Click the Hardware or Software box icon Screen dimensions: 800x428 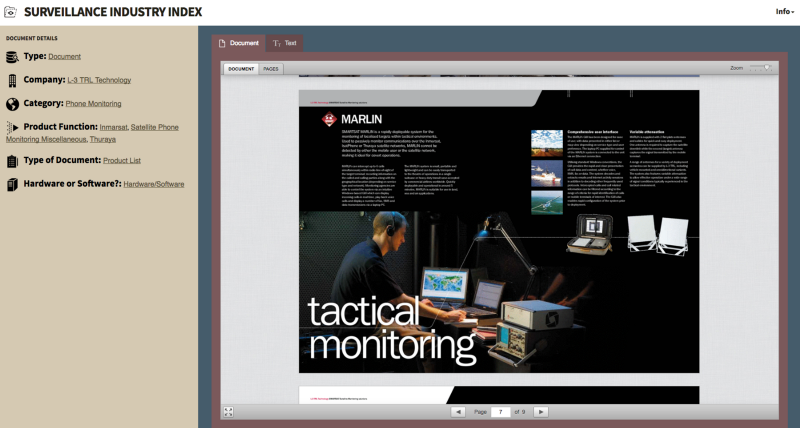point(12,184)
